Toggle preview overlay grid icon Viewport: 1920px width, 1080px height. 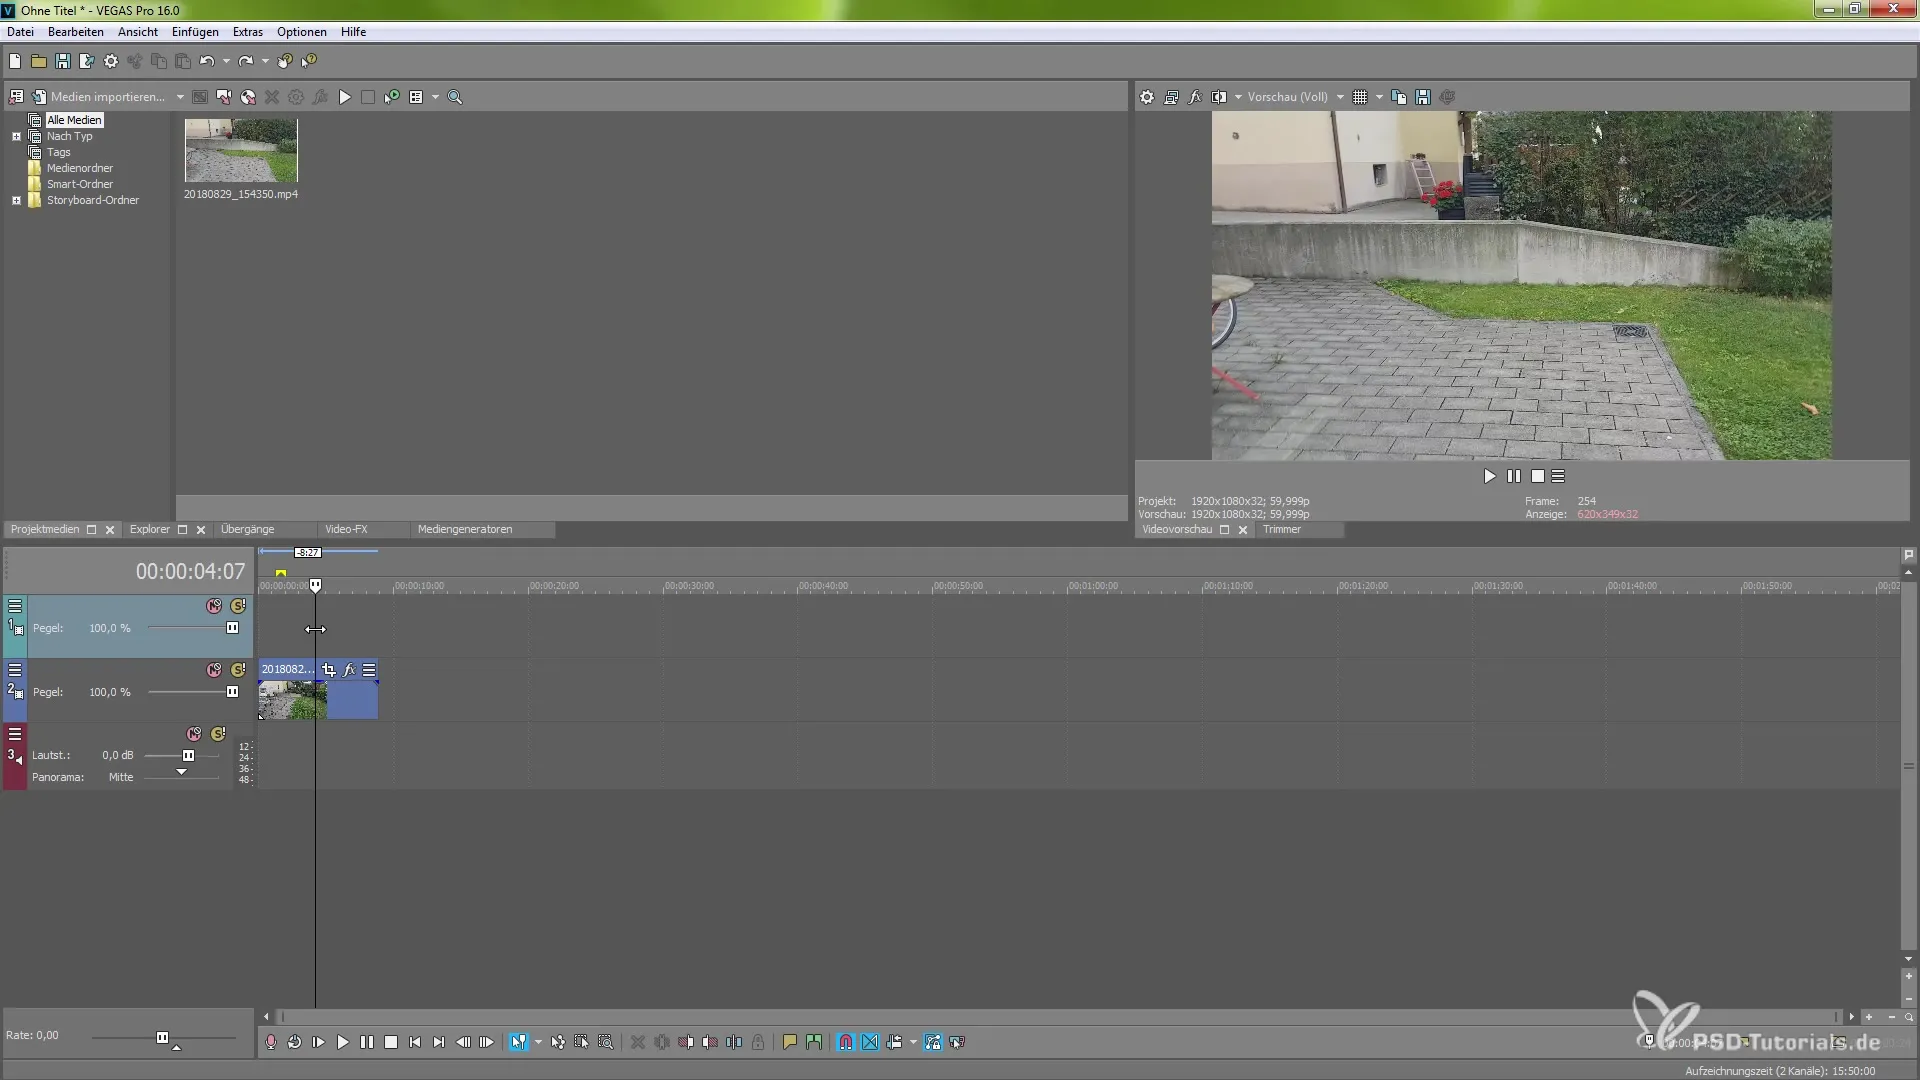coord(1360,97)
